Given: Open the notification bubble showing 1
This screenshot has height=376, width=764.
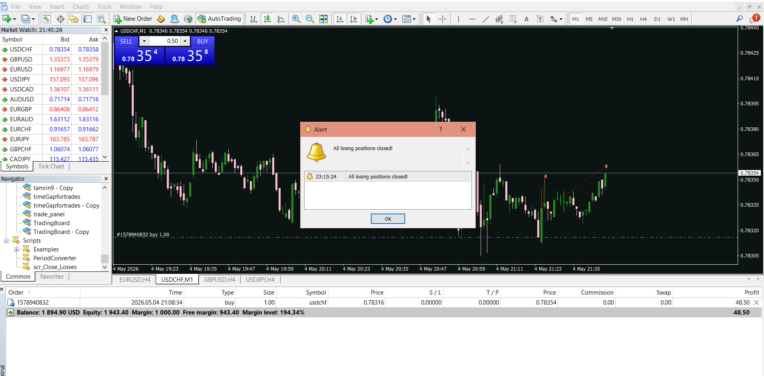Looking at the screenshot, I should 754,19.
